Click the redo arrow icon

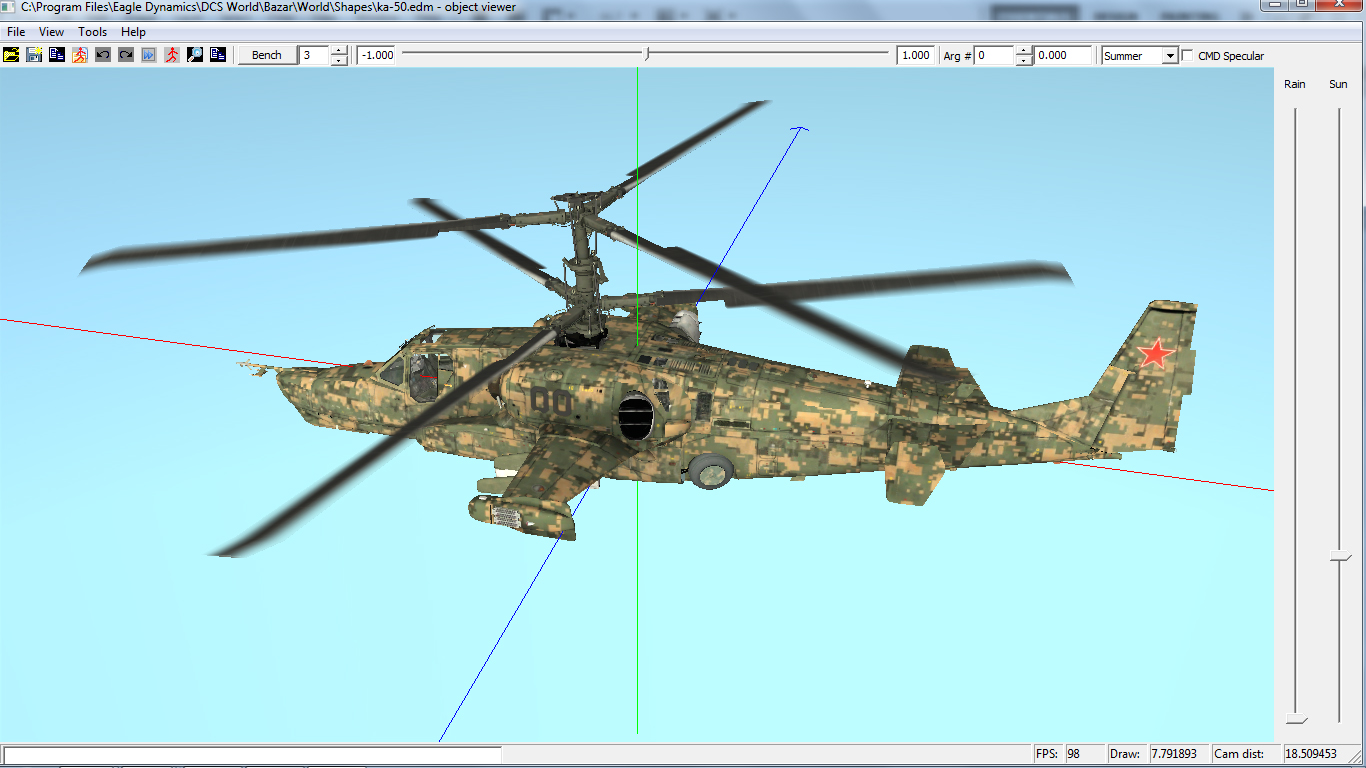click(x=126, y=55)
